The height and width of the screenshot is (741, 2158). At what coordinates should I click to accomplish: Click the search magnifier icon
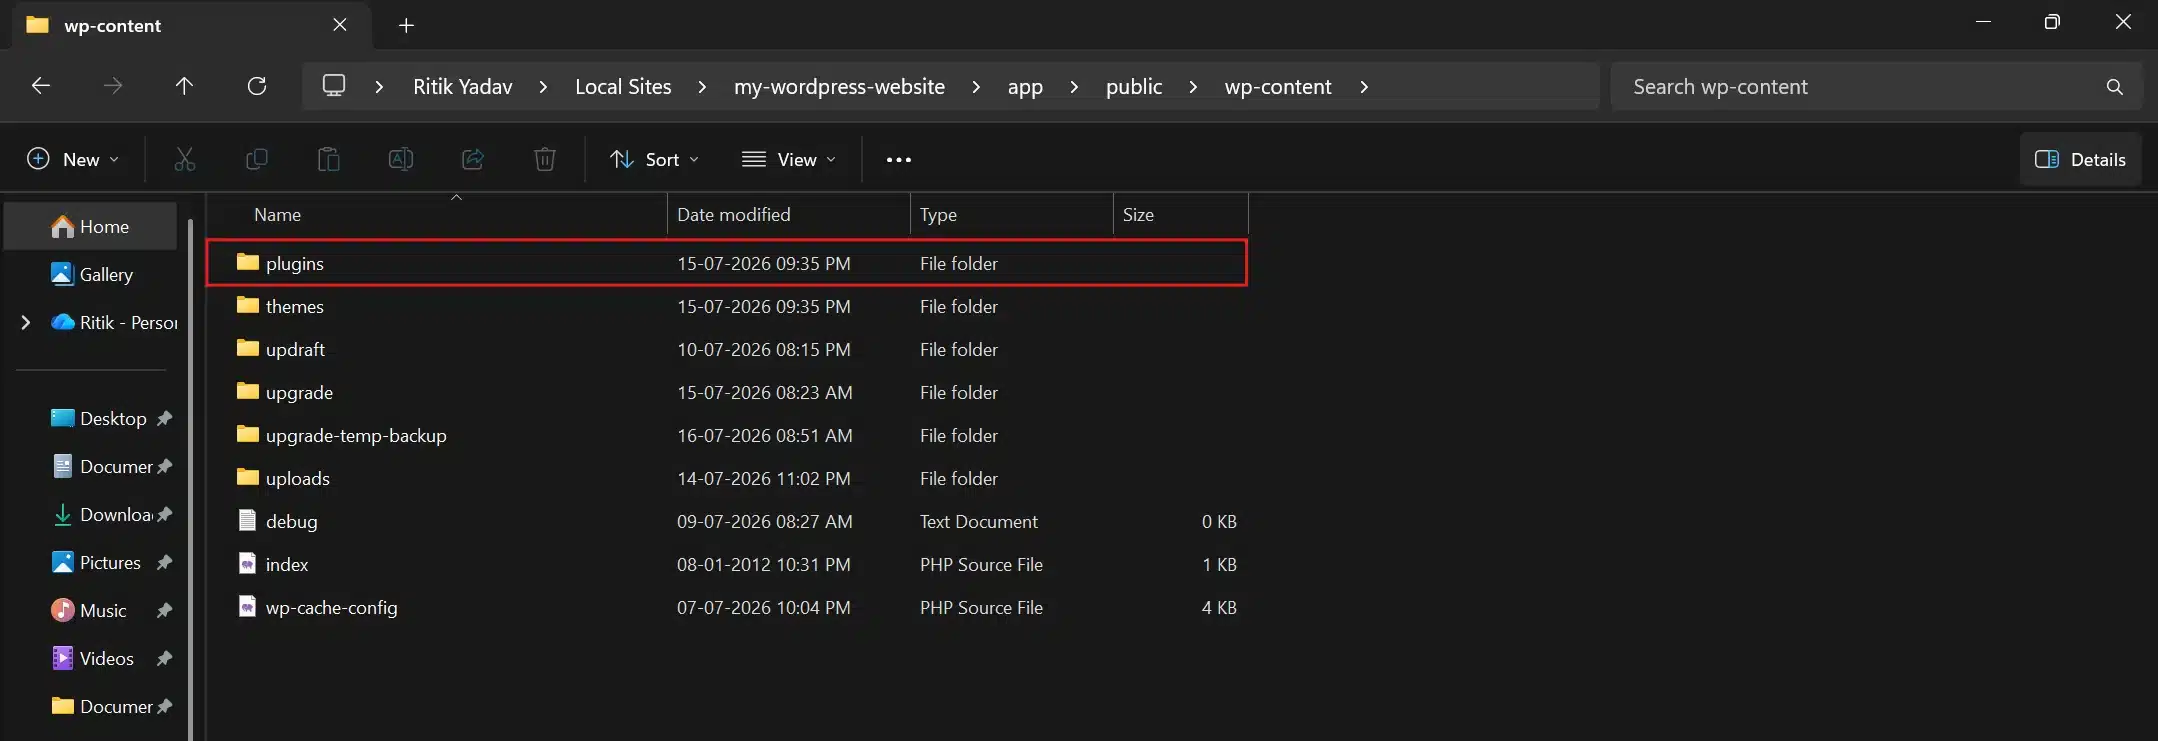pyautogui.click(x=2114, y=87)
